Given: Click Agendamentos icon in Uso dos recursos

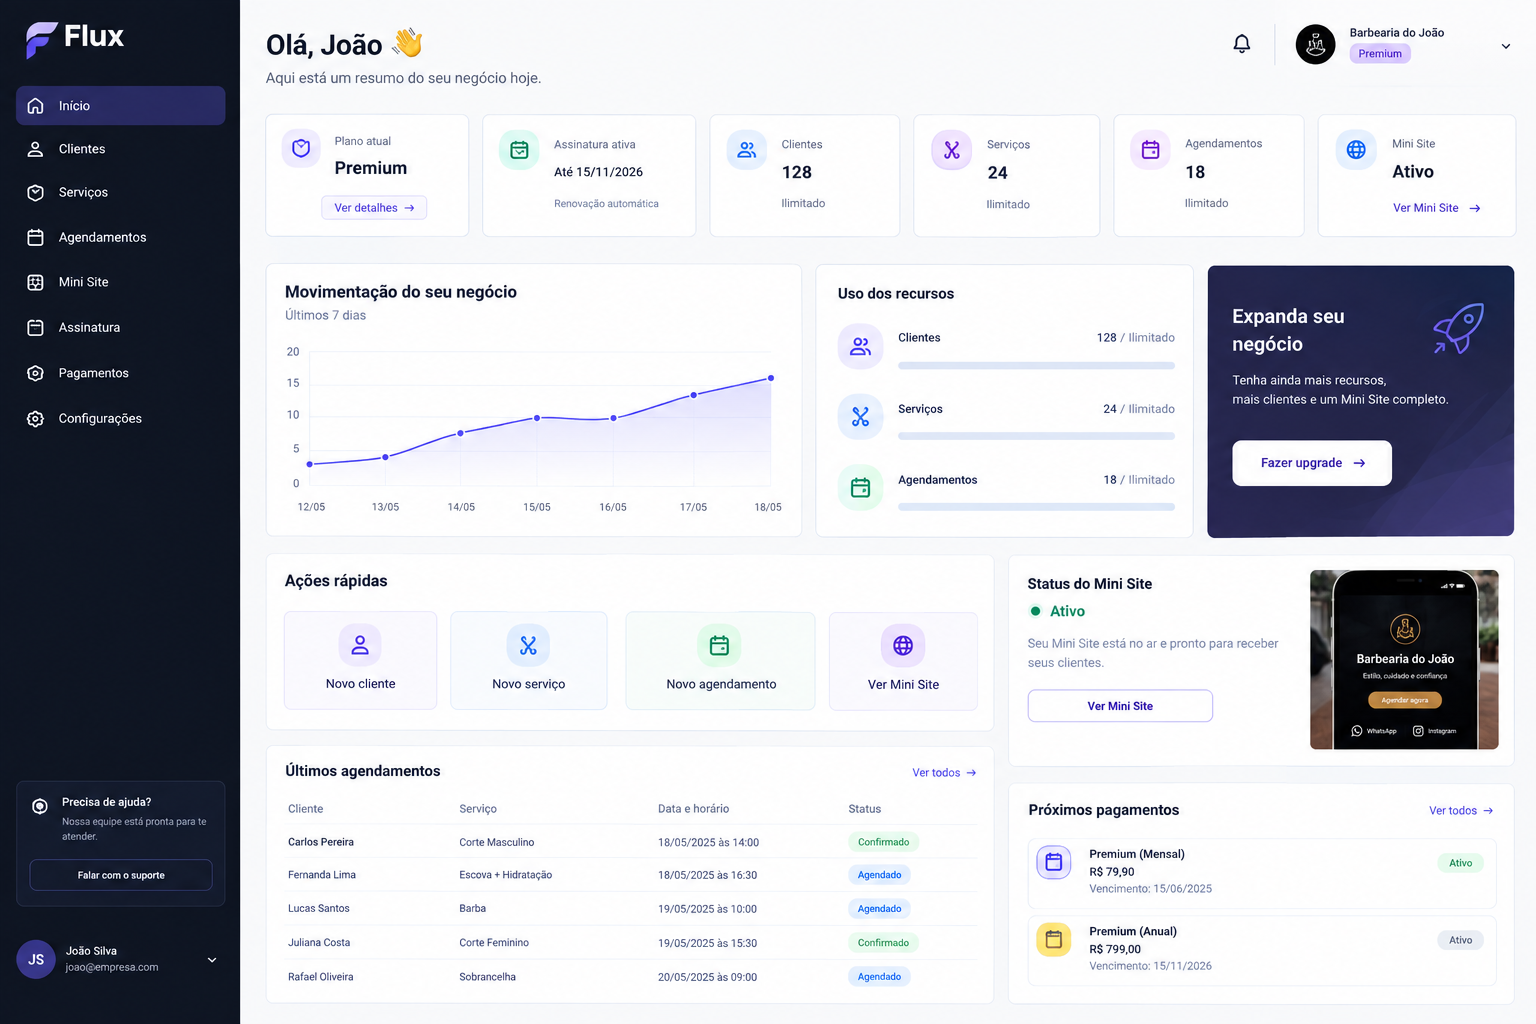Looking at the screenshot, I should (860, 488).
